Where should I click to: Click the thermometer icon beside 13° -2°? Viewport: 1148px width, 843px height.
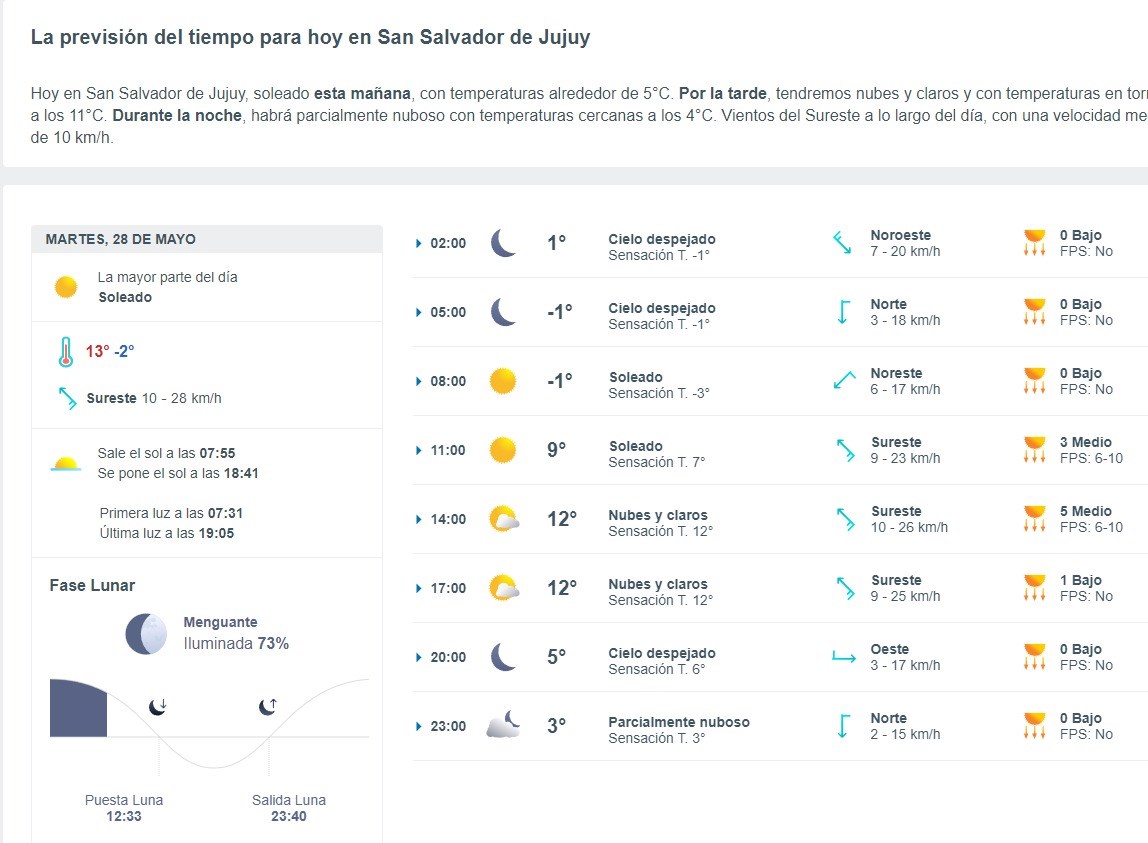point(66,352)
